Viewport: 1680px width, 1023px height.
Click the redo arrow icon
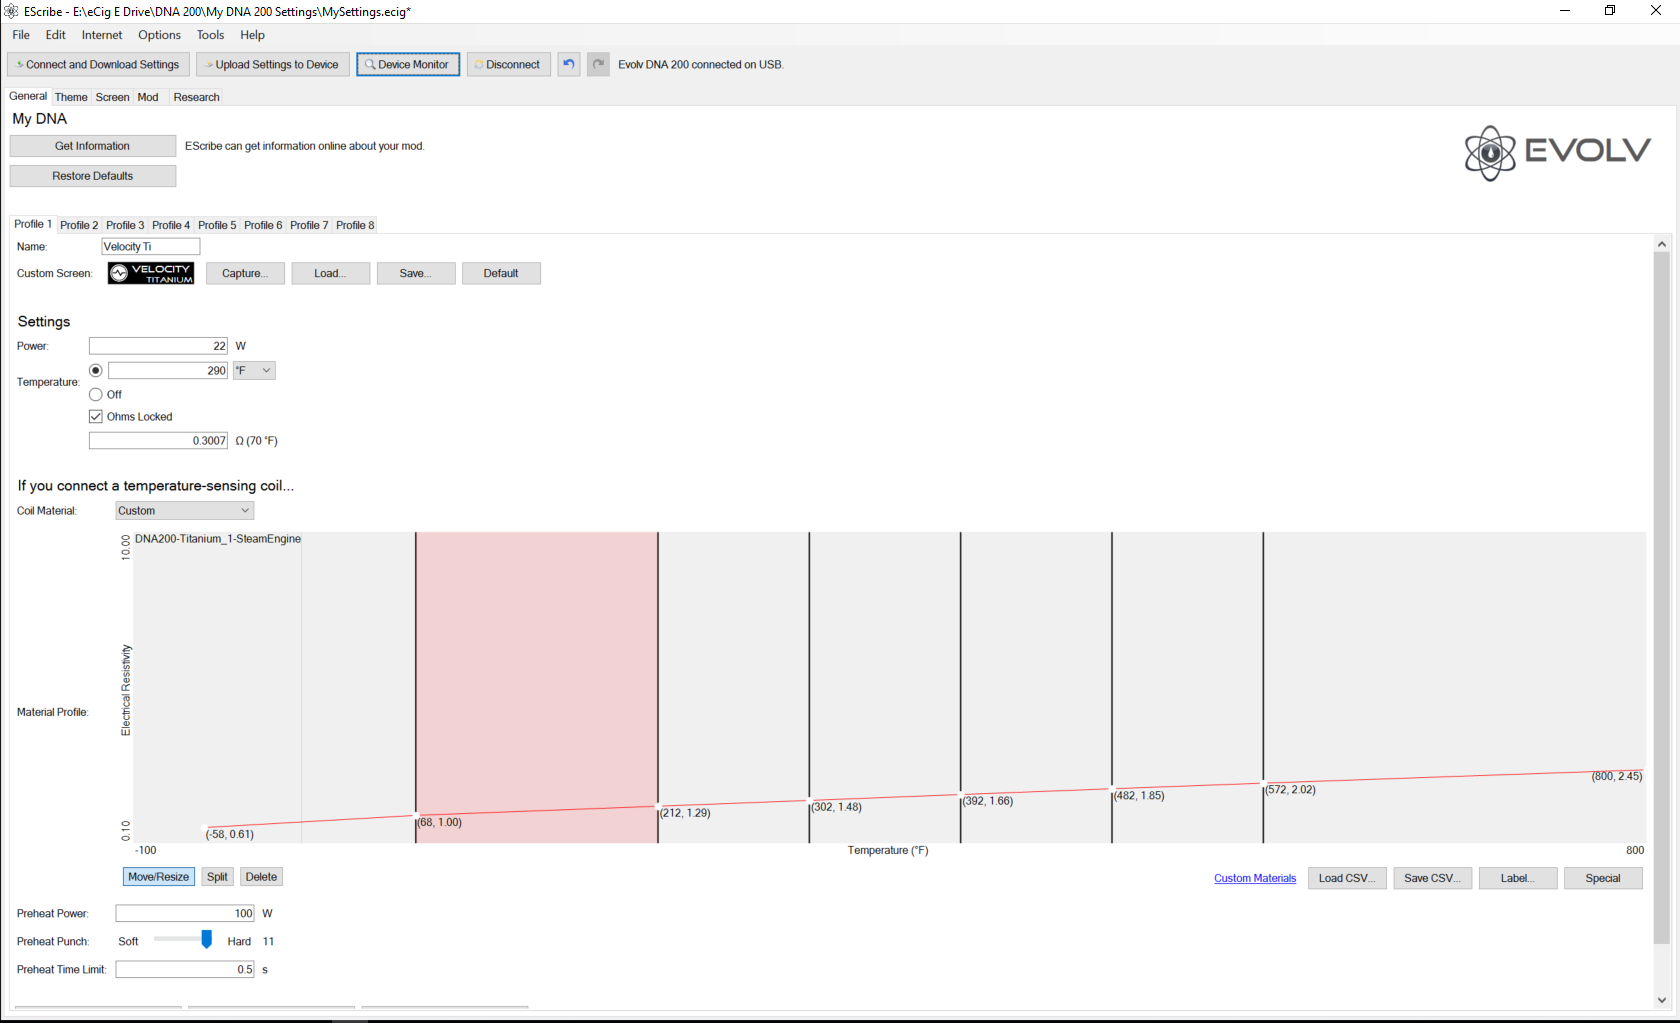point(598,64)
